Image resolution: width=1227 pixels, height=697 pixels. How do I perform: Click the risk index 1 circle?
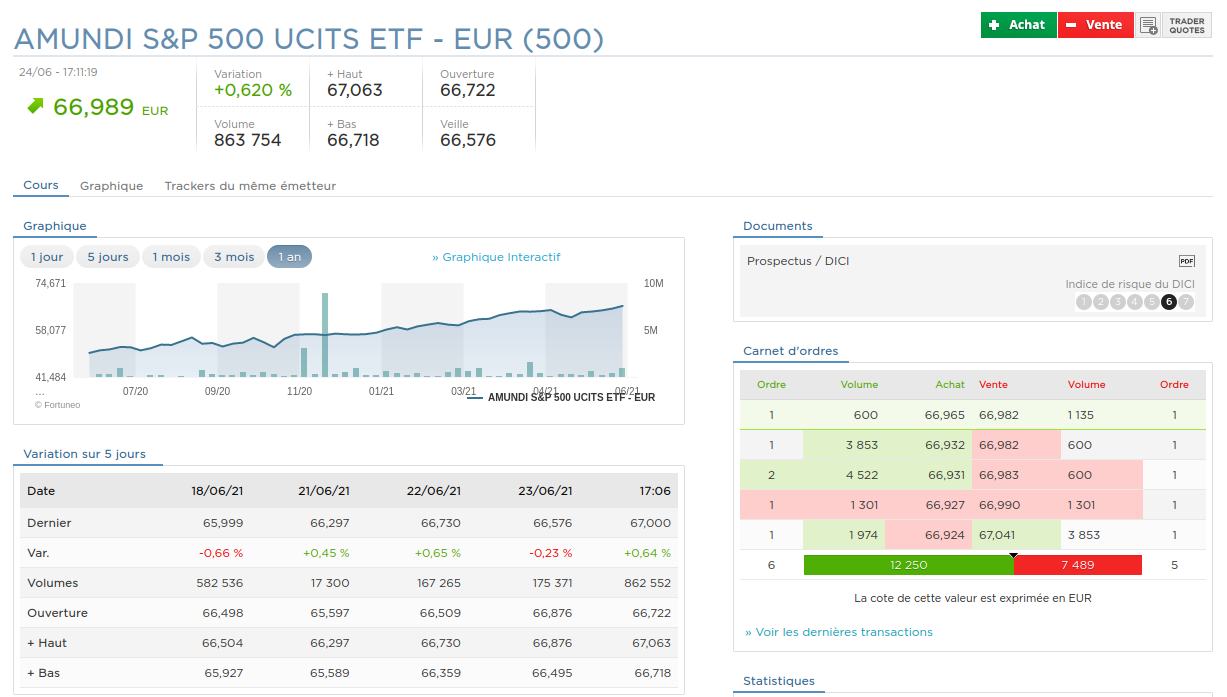(1084, 302)
